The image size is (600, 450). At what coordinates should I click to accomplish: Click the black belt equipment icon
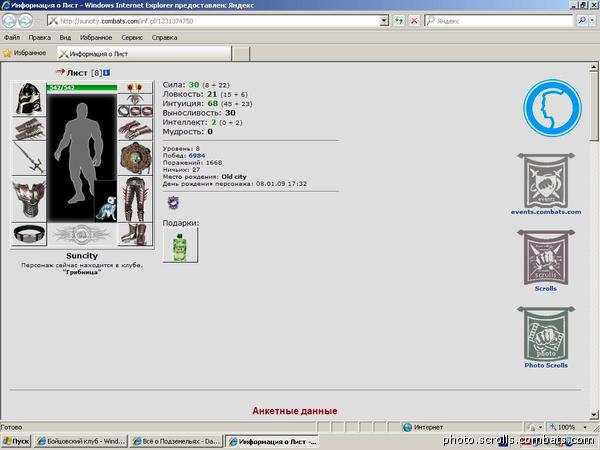29,234
